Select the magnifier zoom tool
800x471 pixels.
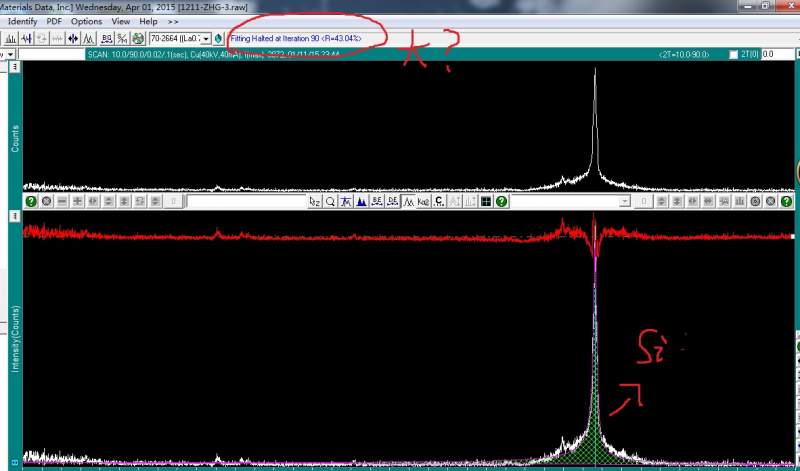point(330,202)
